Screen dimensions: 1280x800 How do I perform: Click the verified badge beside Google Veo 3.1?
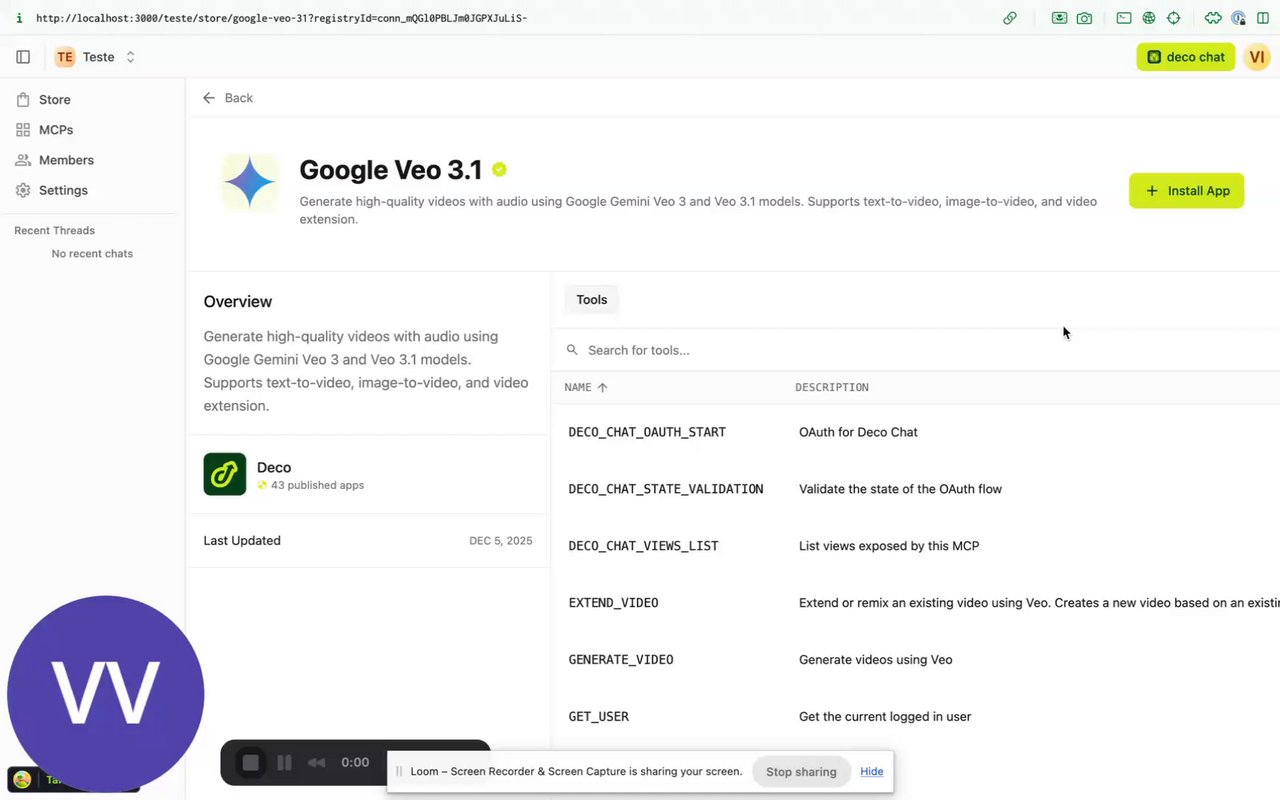499,170
